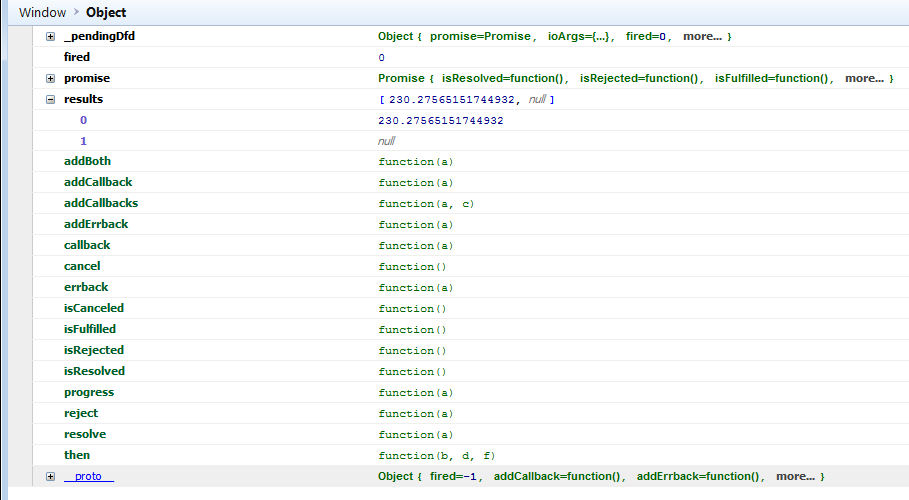This screenshot has width=909, height=500.
Task: Click the results array summary value
Action: point(467,99)
